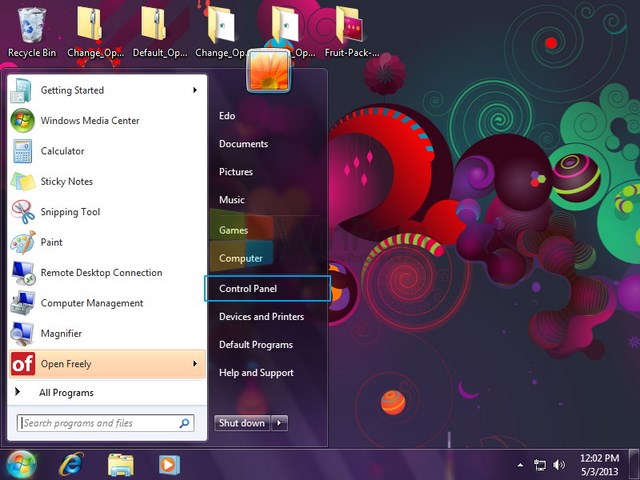Open Control Panel
The width and height of the screenshot is (640, 480).
(x=267, y=289)
